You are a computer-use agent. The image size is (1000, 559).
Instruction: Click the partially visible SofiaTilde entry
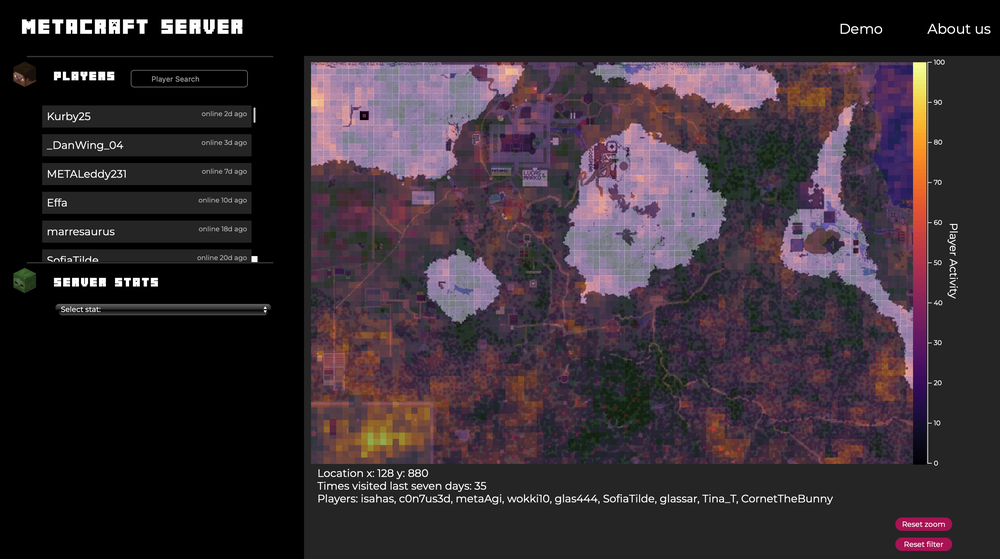(x=146, y=258)
